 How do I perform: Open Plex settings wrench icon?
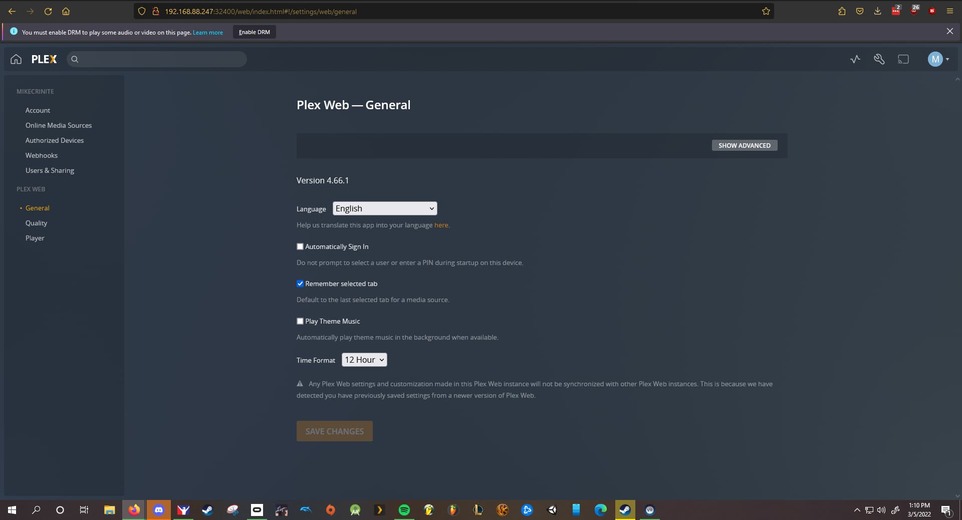click(879, 59)
